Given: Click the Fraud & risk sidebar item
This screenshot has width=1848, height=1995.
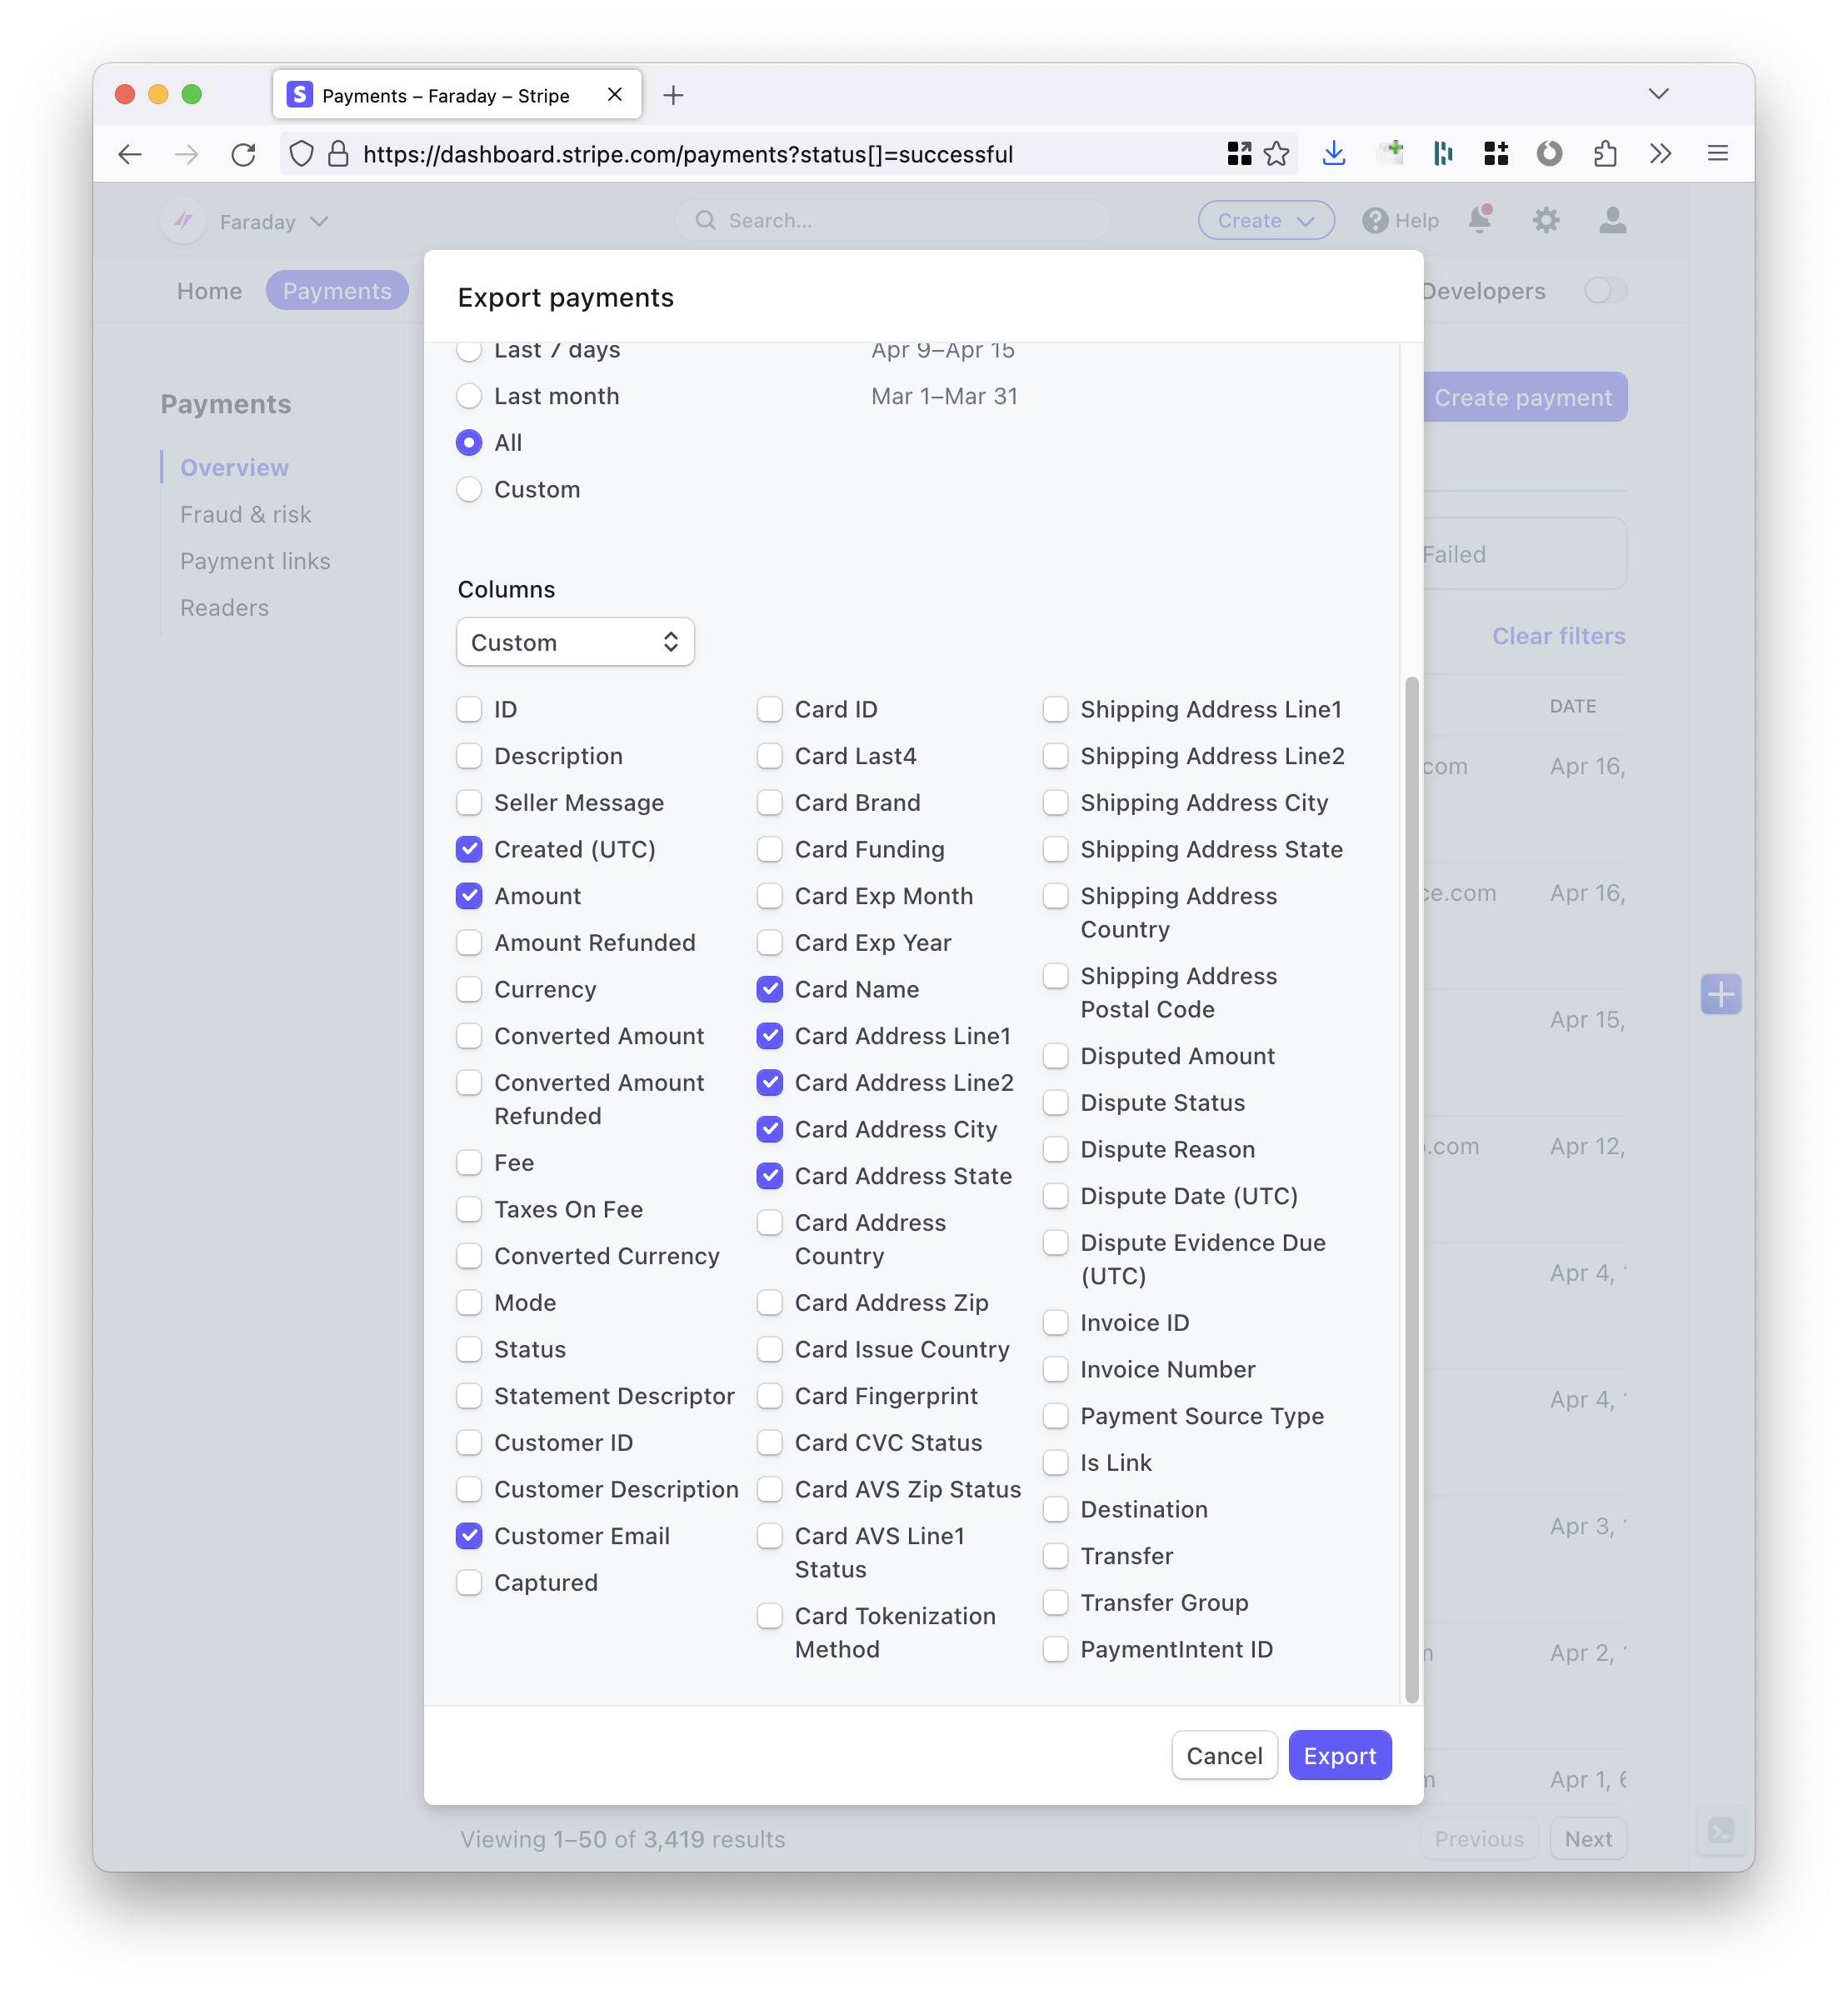Looking at the screenshot, I should 245,514.
